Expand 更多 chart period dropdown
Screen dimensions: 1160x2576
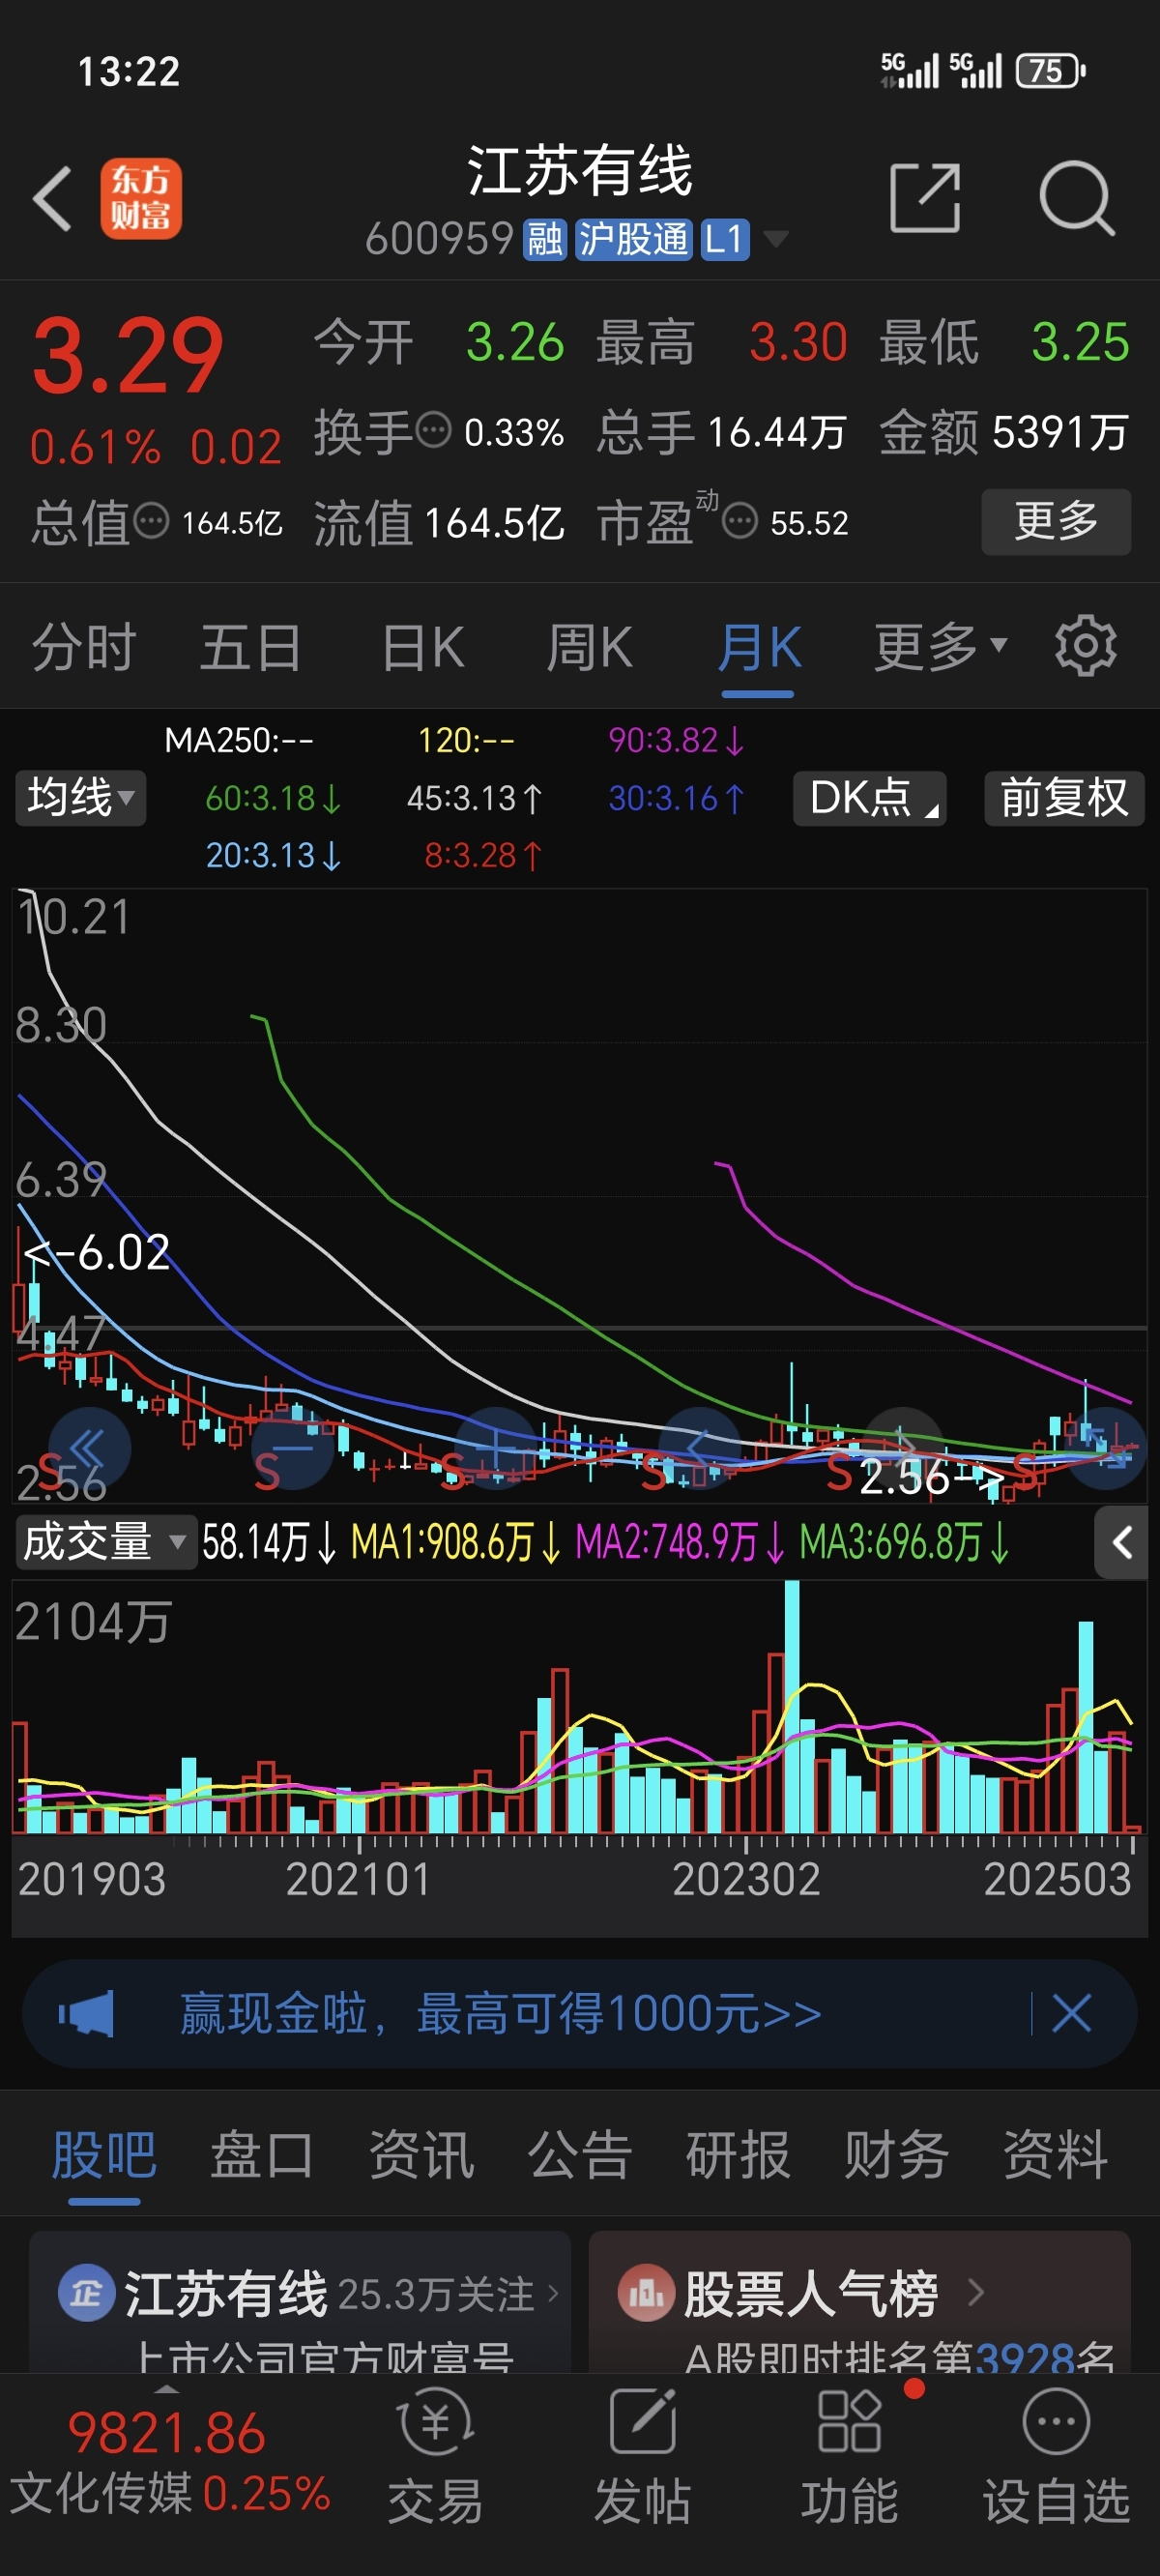pyautogui.click(x=941, y=647)
